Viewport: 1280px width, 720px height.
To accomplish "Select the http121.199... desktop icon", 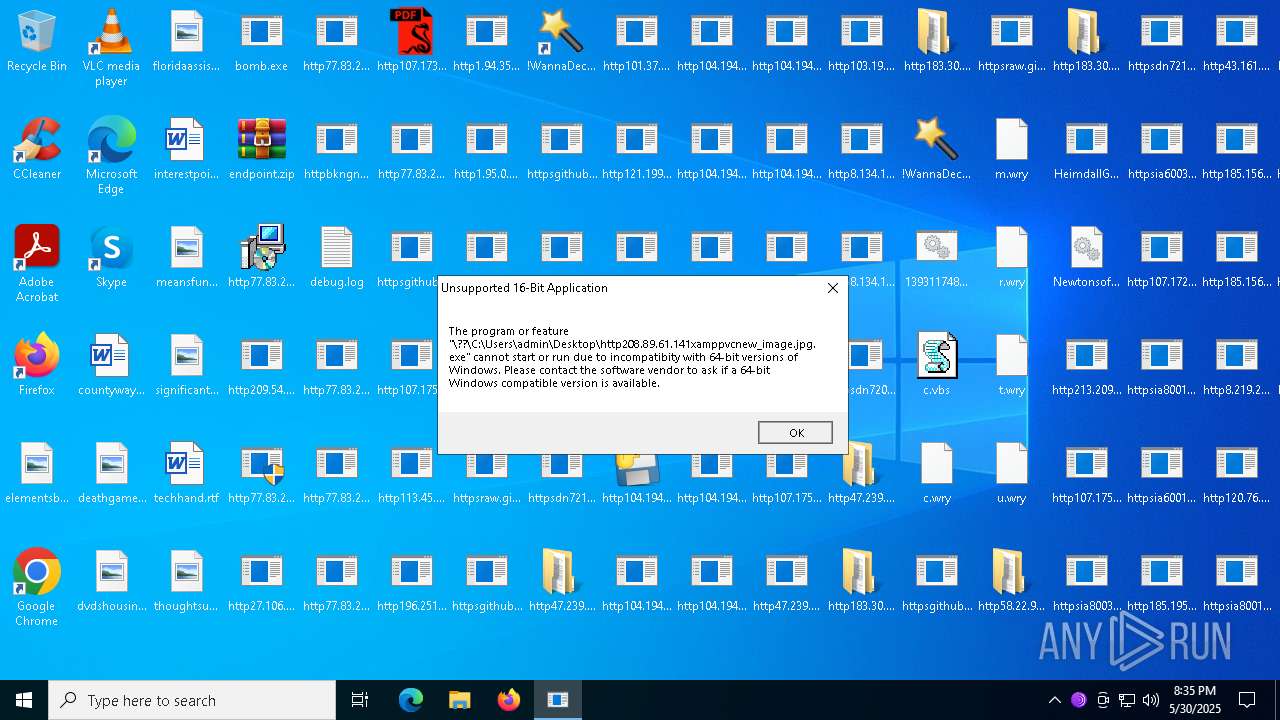I will pyautogui.click(x=636, y=149).
